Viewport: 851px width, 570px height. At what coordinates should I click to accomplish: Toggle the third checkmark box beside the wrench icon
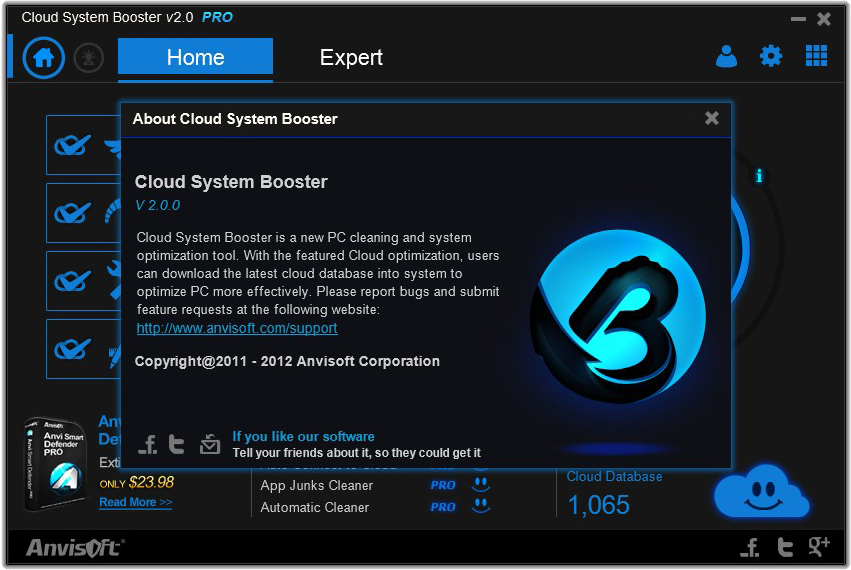[x=72, y=281]
